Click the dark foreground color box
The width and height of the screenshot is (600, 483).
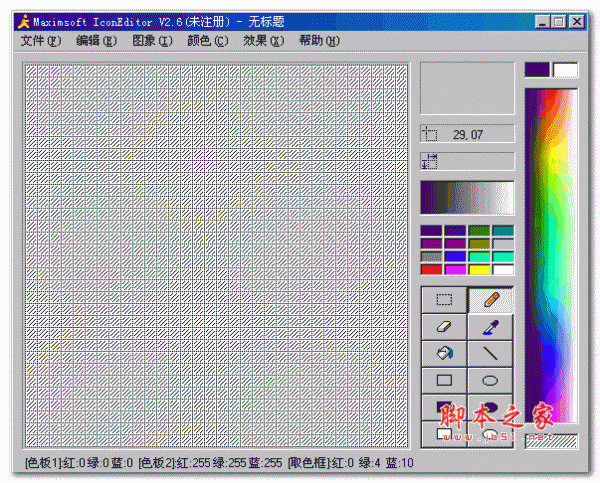(537, 70)
